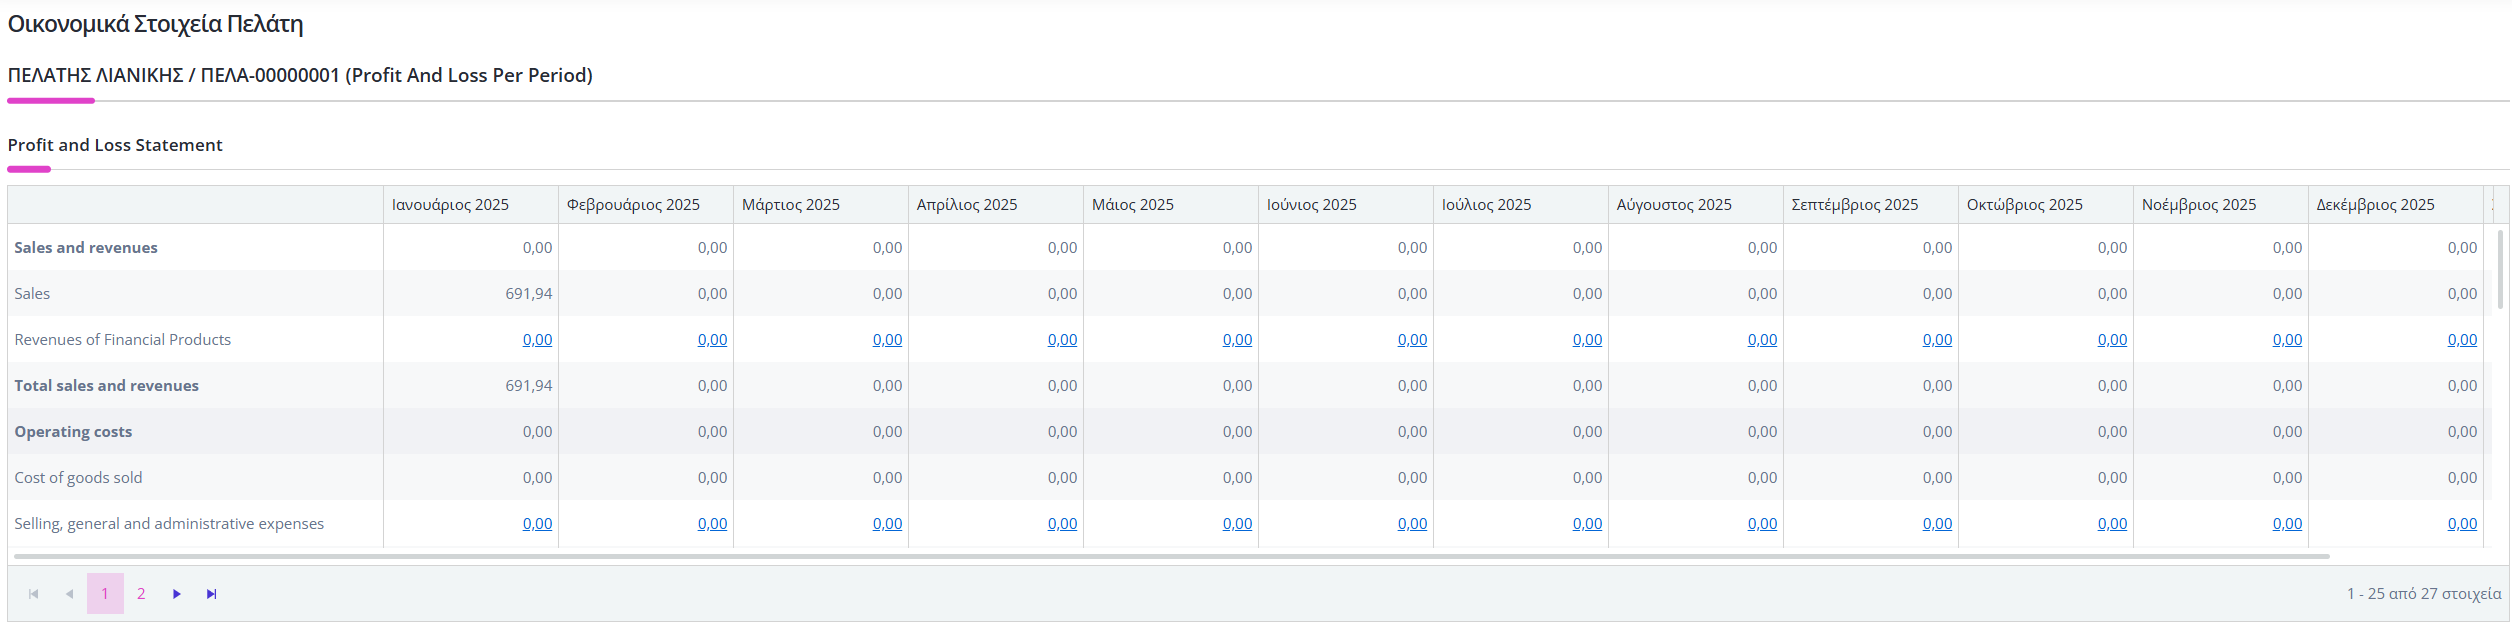Viewport: 2512px width, 623px height.
Task: Click the Φεβρουάριος 2025 column header
Action: pos(646,205)
